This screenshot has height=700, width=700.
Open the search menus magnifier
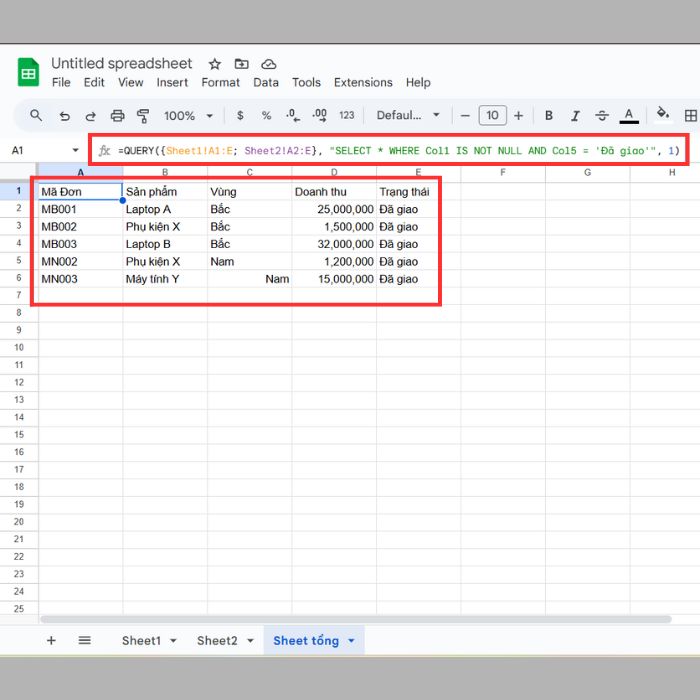click(x=36, y=116)
